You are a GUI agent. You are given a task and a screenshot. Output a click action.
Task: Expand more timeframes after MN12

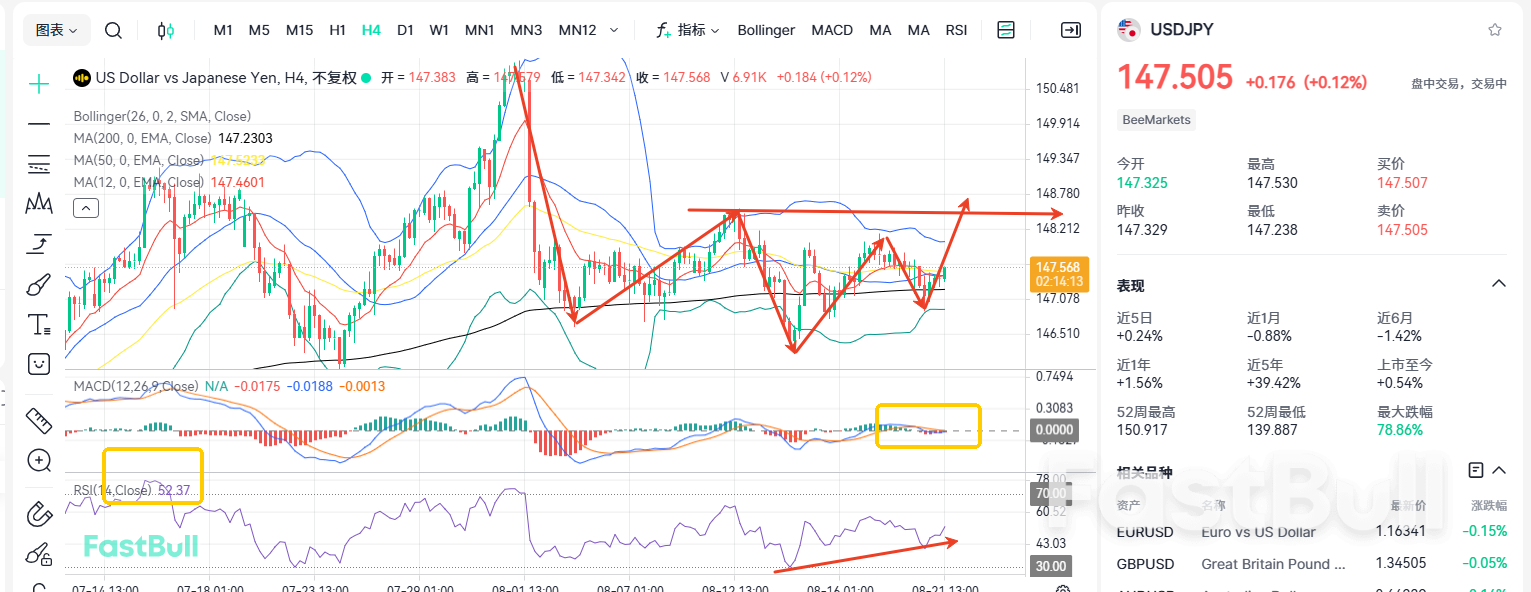click(x=613, y=30)
